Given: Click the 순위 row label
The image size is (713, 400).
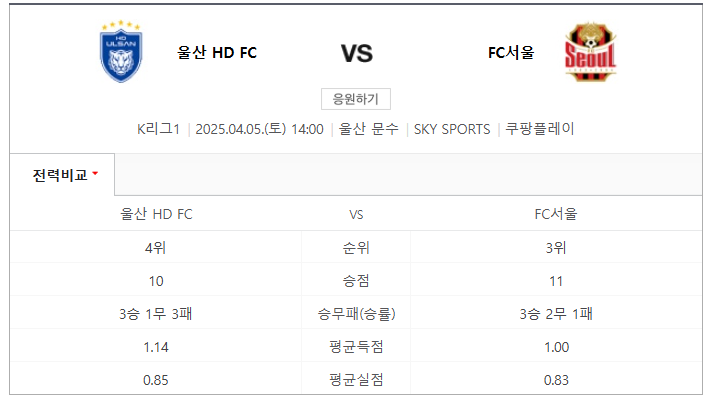Looking at the screenshot, I should click(356, 248).
